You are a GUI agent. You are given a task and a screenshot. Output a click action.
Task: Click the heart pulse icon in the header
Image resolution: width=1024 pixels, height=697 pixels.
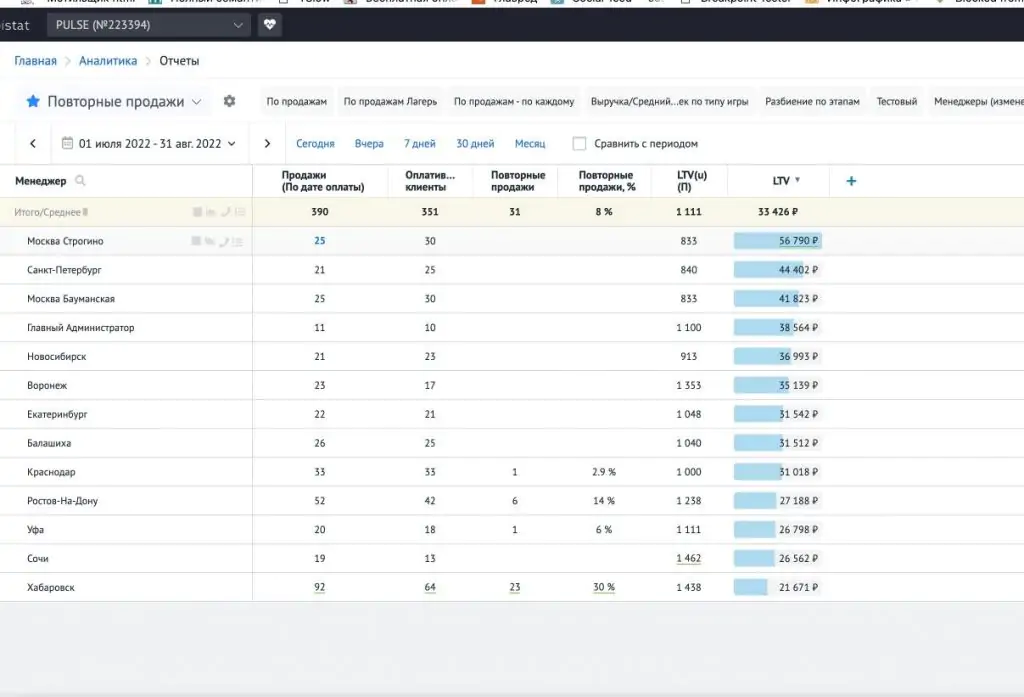270,25
